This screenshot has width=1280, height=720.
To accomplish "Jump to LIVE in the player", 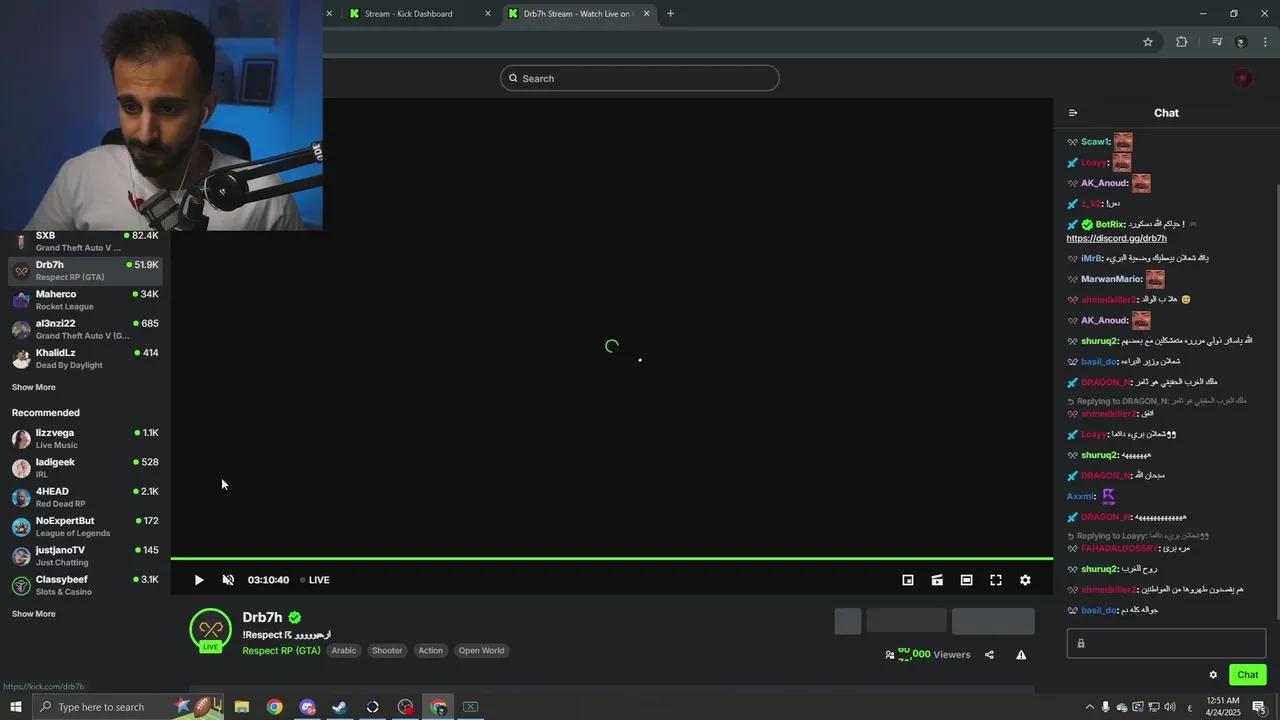I will click(315, 580).
